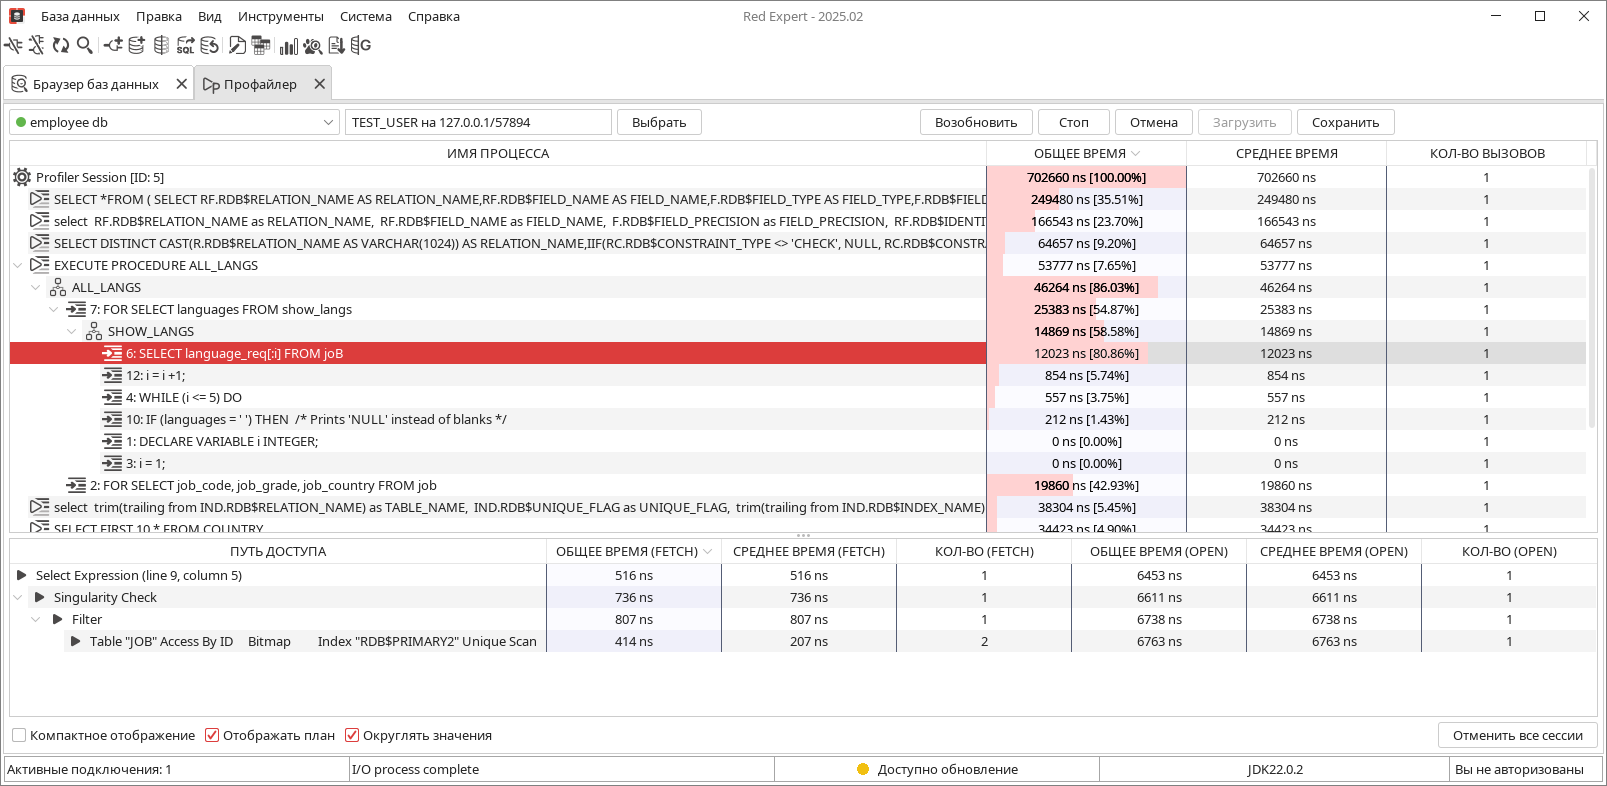This screenshot has height=786, width=1607.
Task: Collapse the SHOW_LANGS tree node
Action: 72,332
